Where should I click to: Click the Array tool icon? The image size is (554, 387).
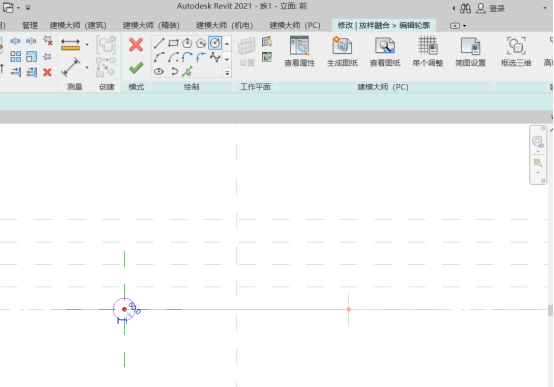(x=15, y=57)
